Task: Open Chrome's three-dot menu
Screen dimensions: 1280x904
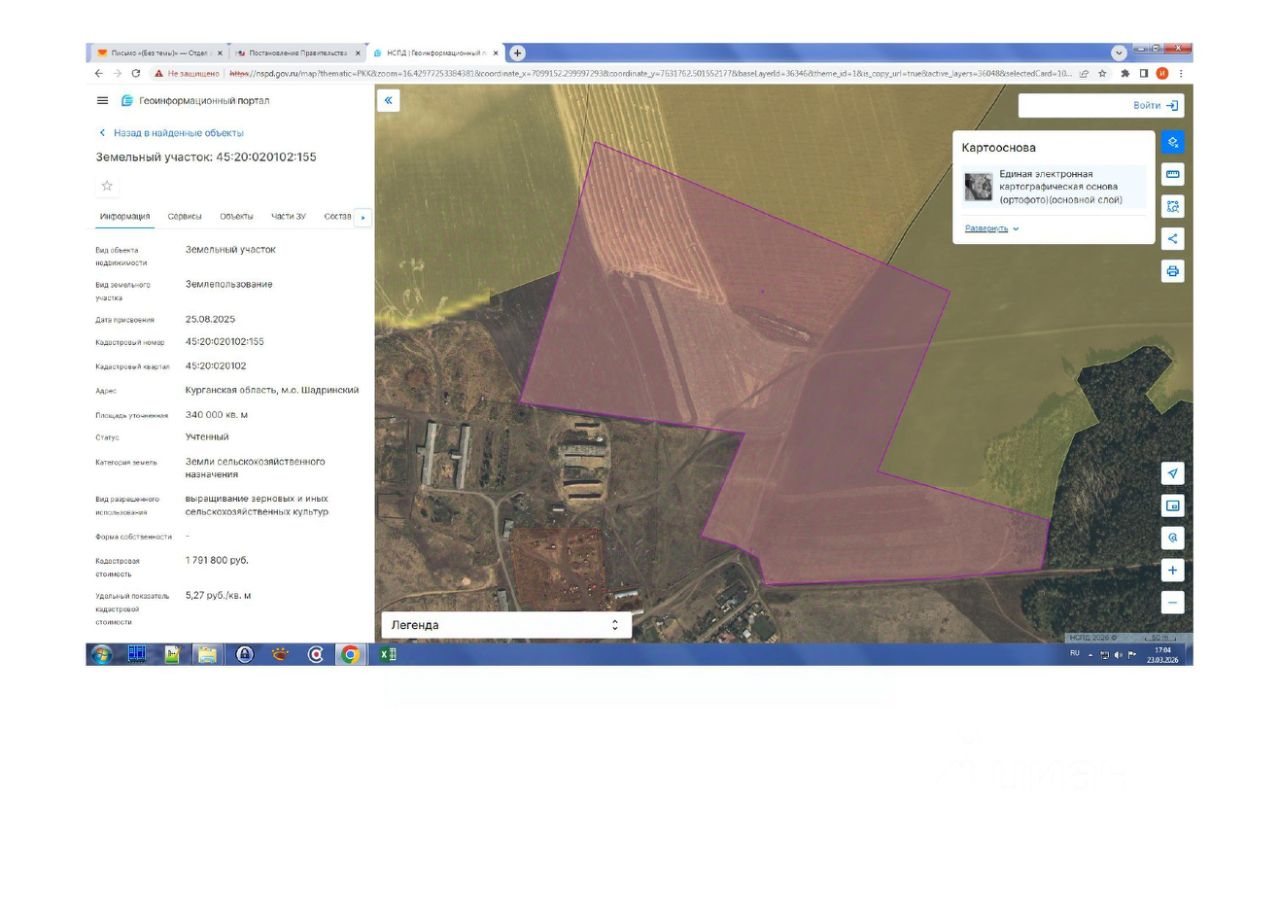Action: pyautogui.click(x=1181, y=73)
